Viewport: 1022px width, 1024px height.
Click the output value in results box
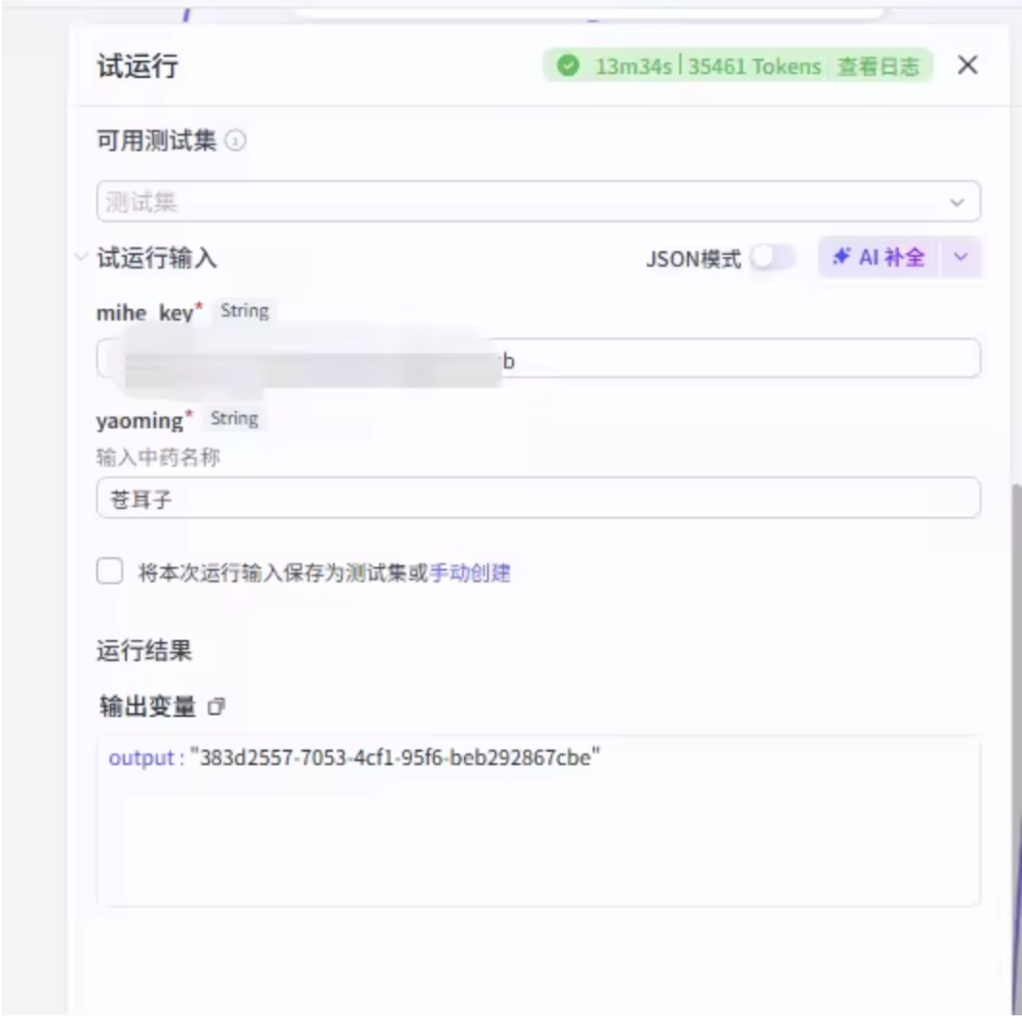click(395, 758)
